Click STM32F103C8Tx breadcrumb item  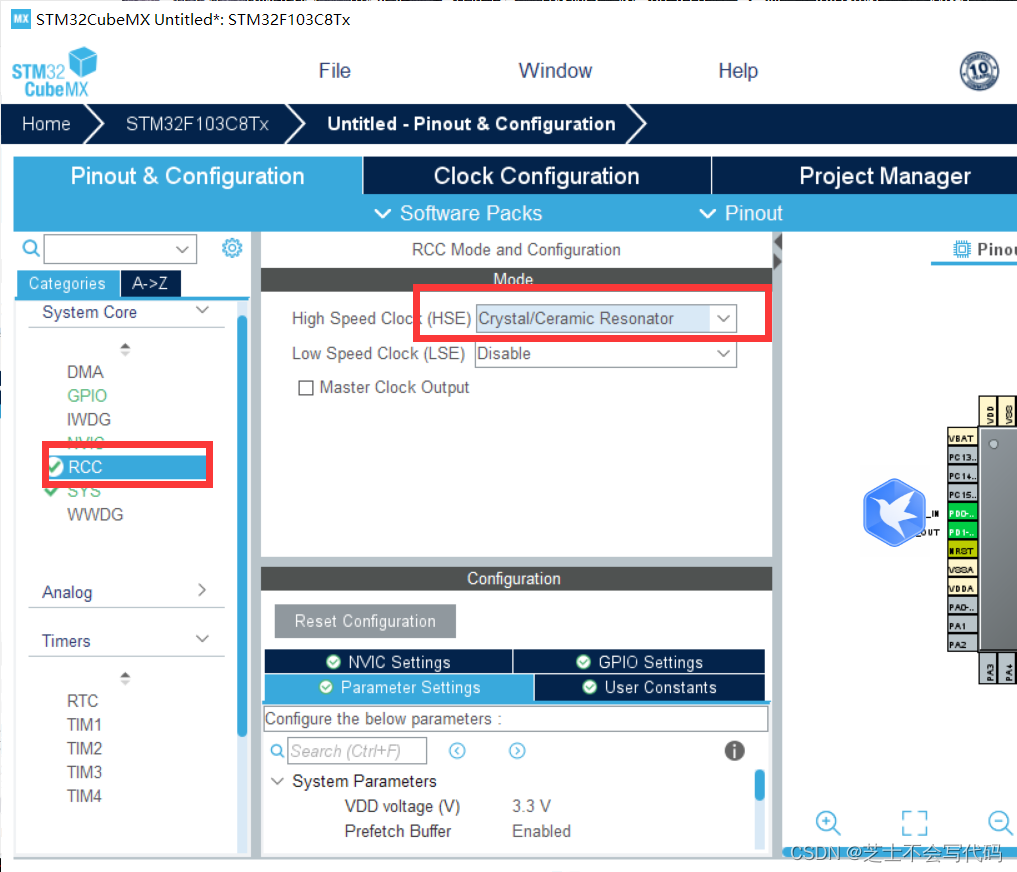[x=197, y=124]
